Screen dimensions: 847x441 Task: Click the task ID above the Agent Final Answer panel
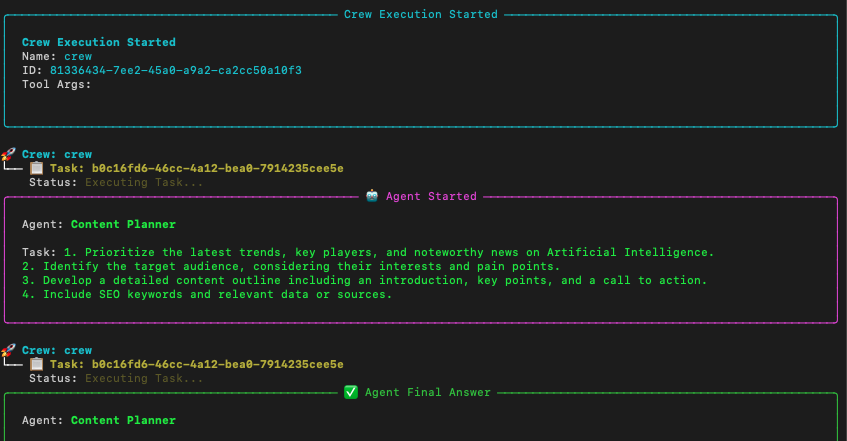[210, 364]
